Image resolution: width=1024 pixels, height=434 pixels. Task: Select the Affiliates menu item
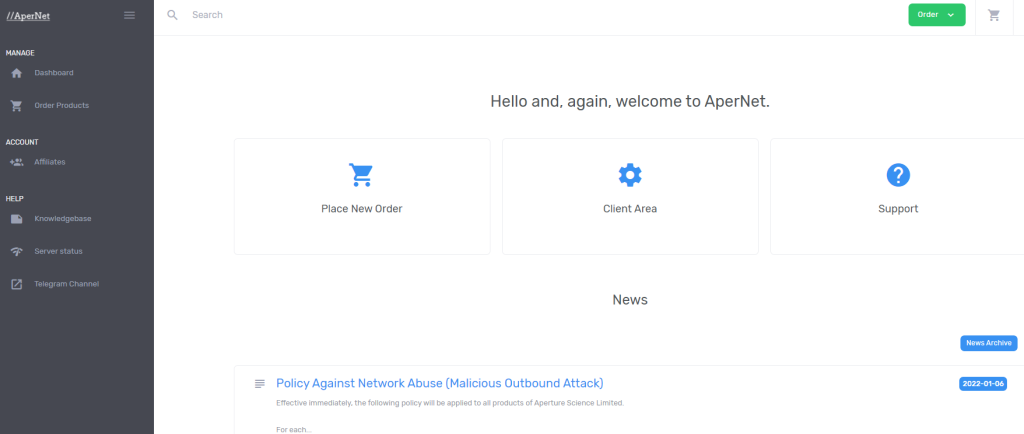pyautogui.click(x=50, y=162)
